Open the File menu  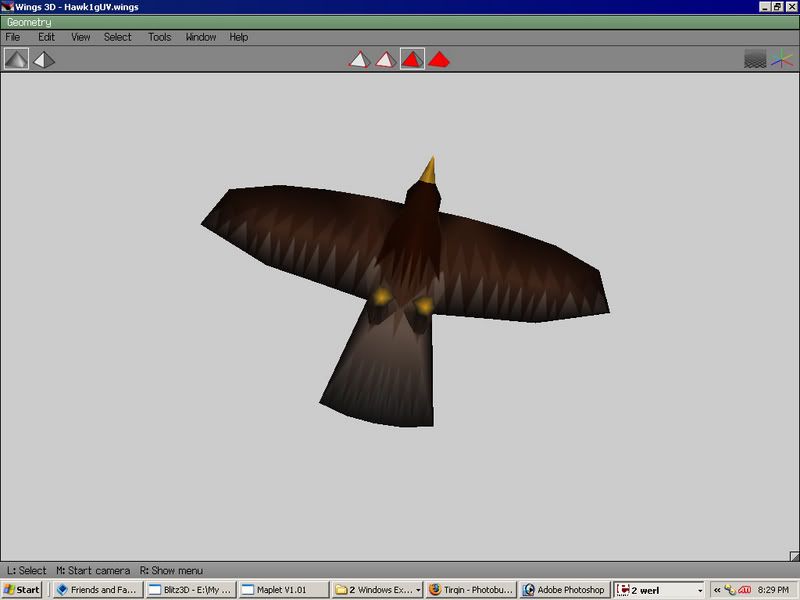click(13, 37)
